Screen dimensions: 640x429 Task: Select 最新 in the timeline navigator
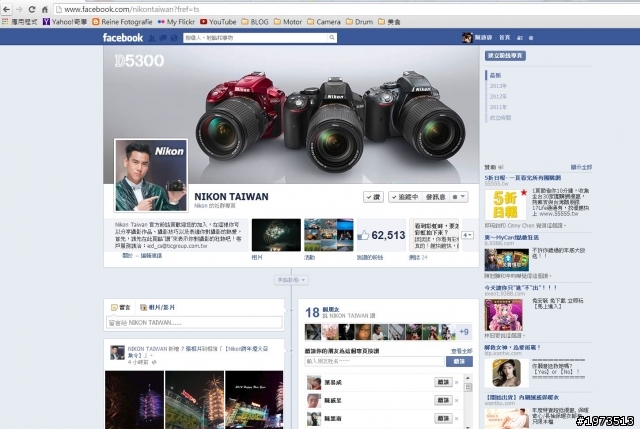495,76
